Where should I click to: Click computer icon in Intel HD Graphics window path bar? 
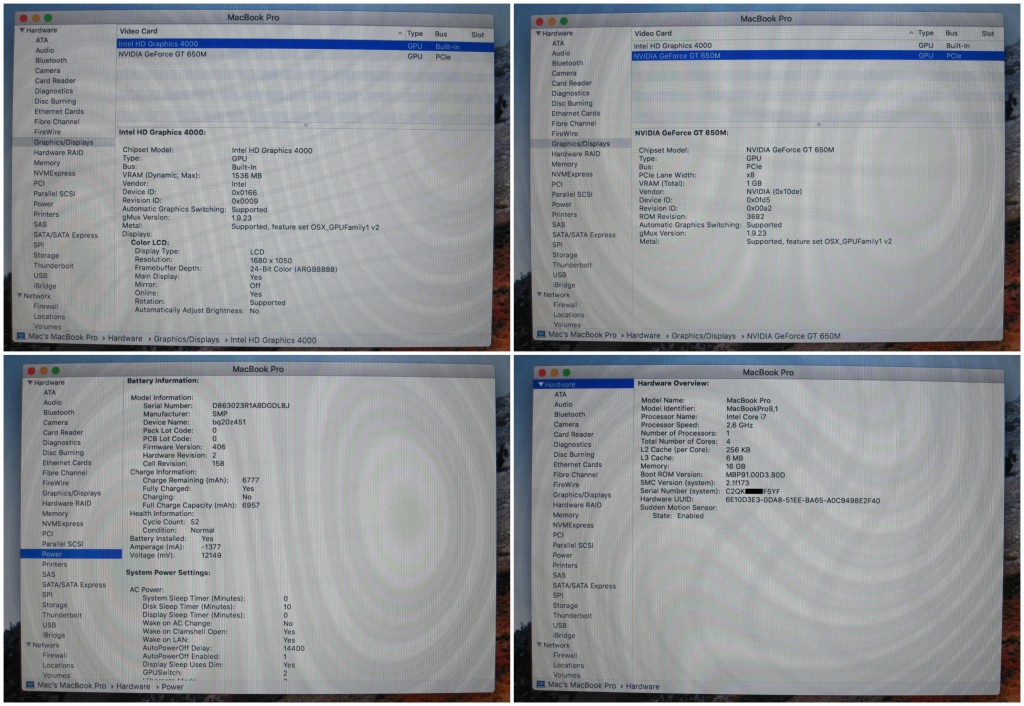pos(20,337)
